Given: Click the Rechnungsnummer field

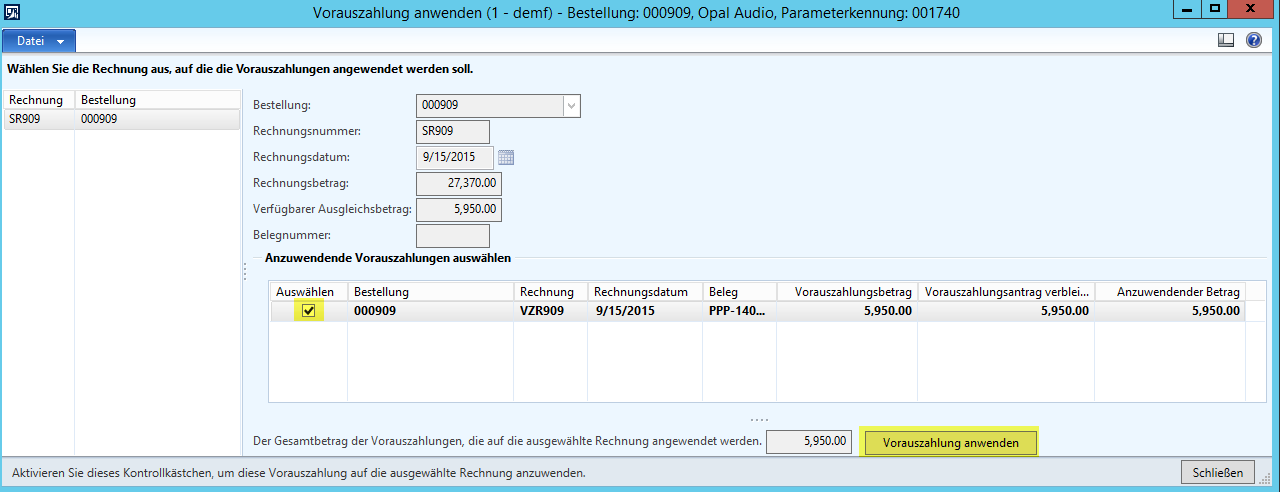Looking at the screenshot, I should [x=452, y=132].
